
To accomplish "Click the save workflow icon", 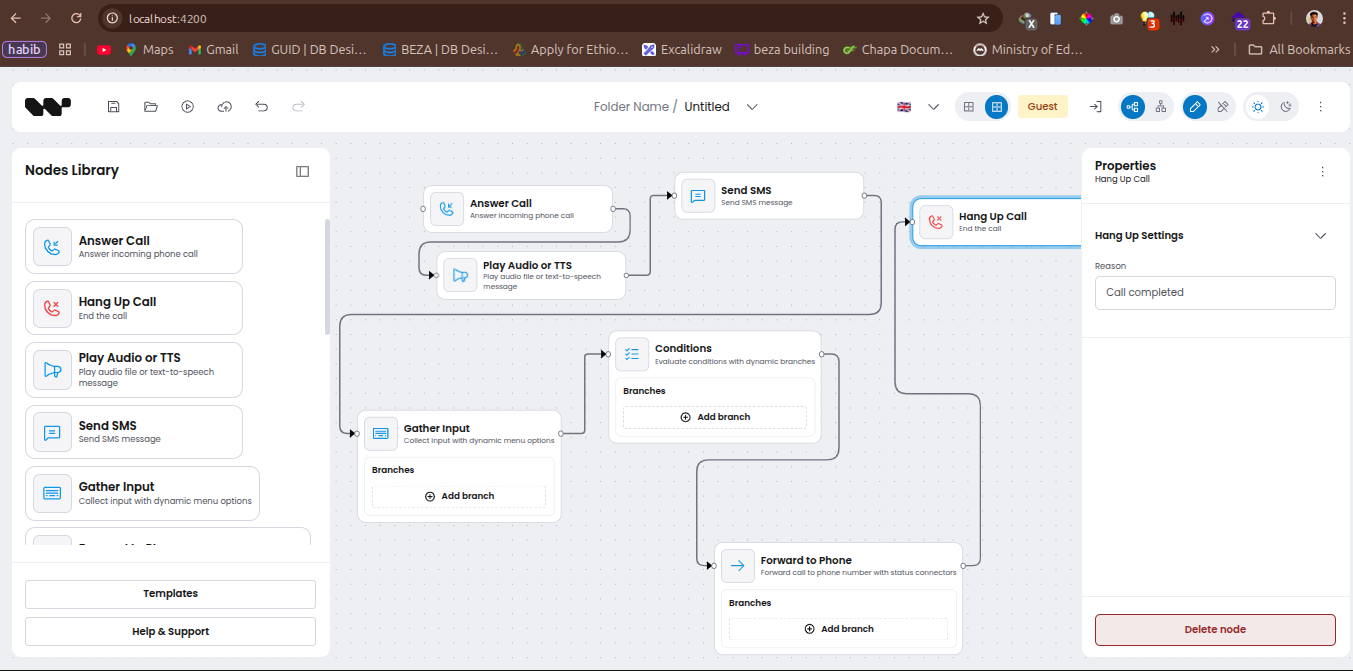I will [114, 107].
